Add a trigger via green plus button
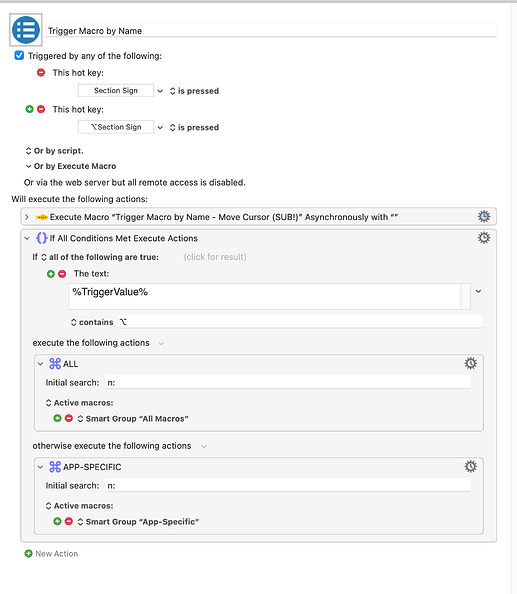Image resolution: width=517 pixels, height=594 pixels. (x=29, y=109)
